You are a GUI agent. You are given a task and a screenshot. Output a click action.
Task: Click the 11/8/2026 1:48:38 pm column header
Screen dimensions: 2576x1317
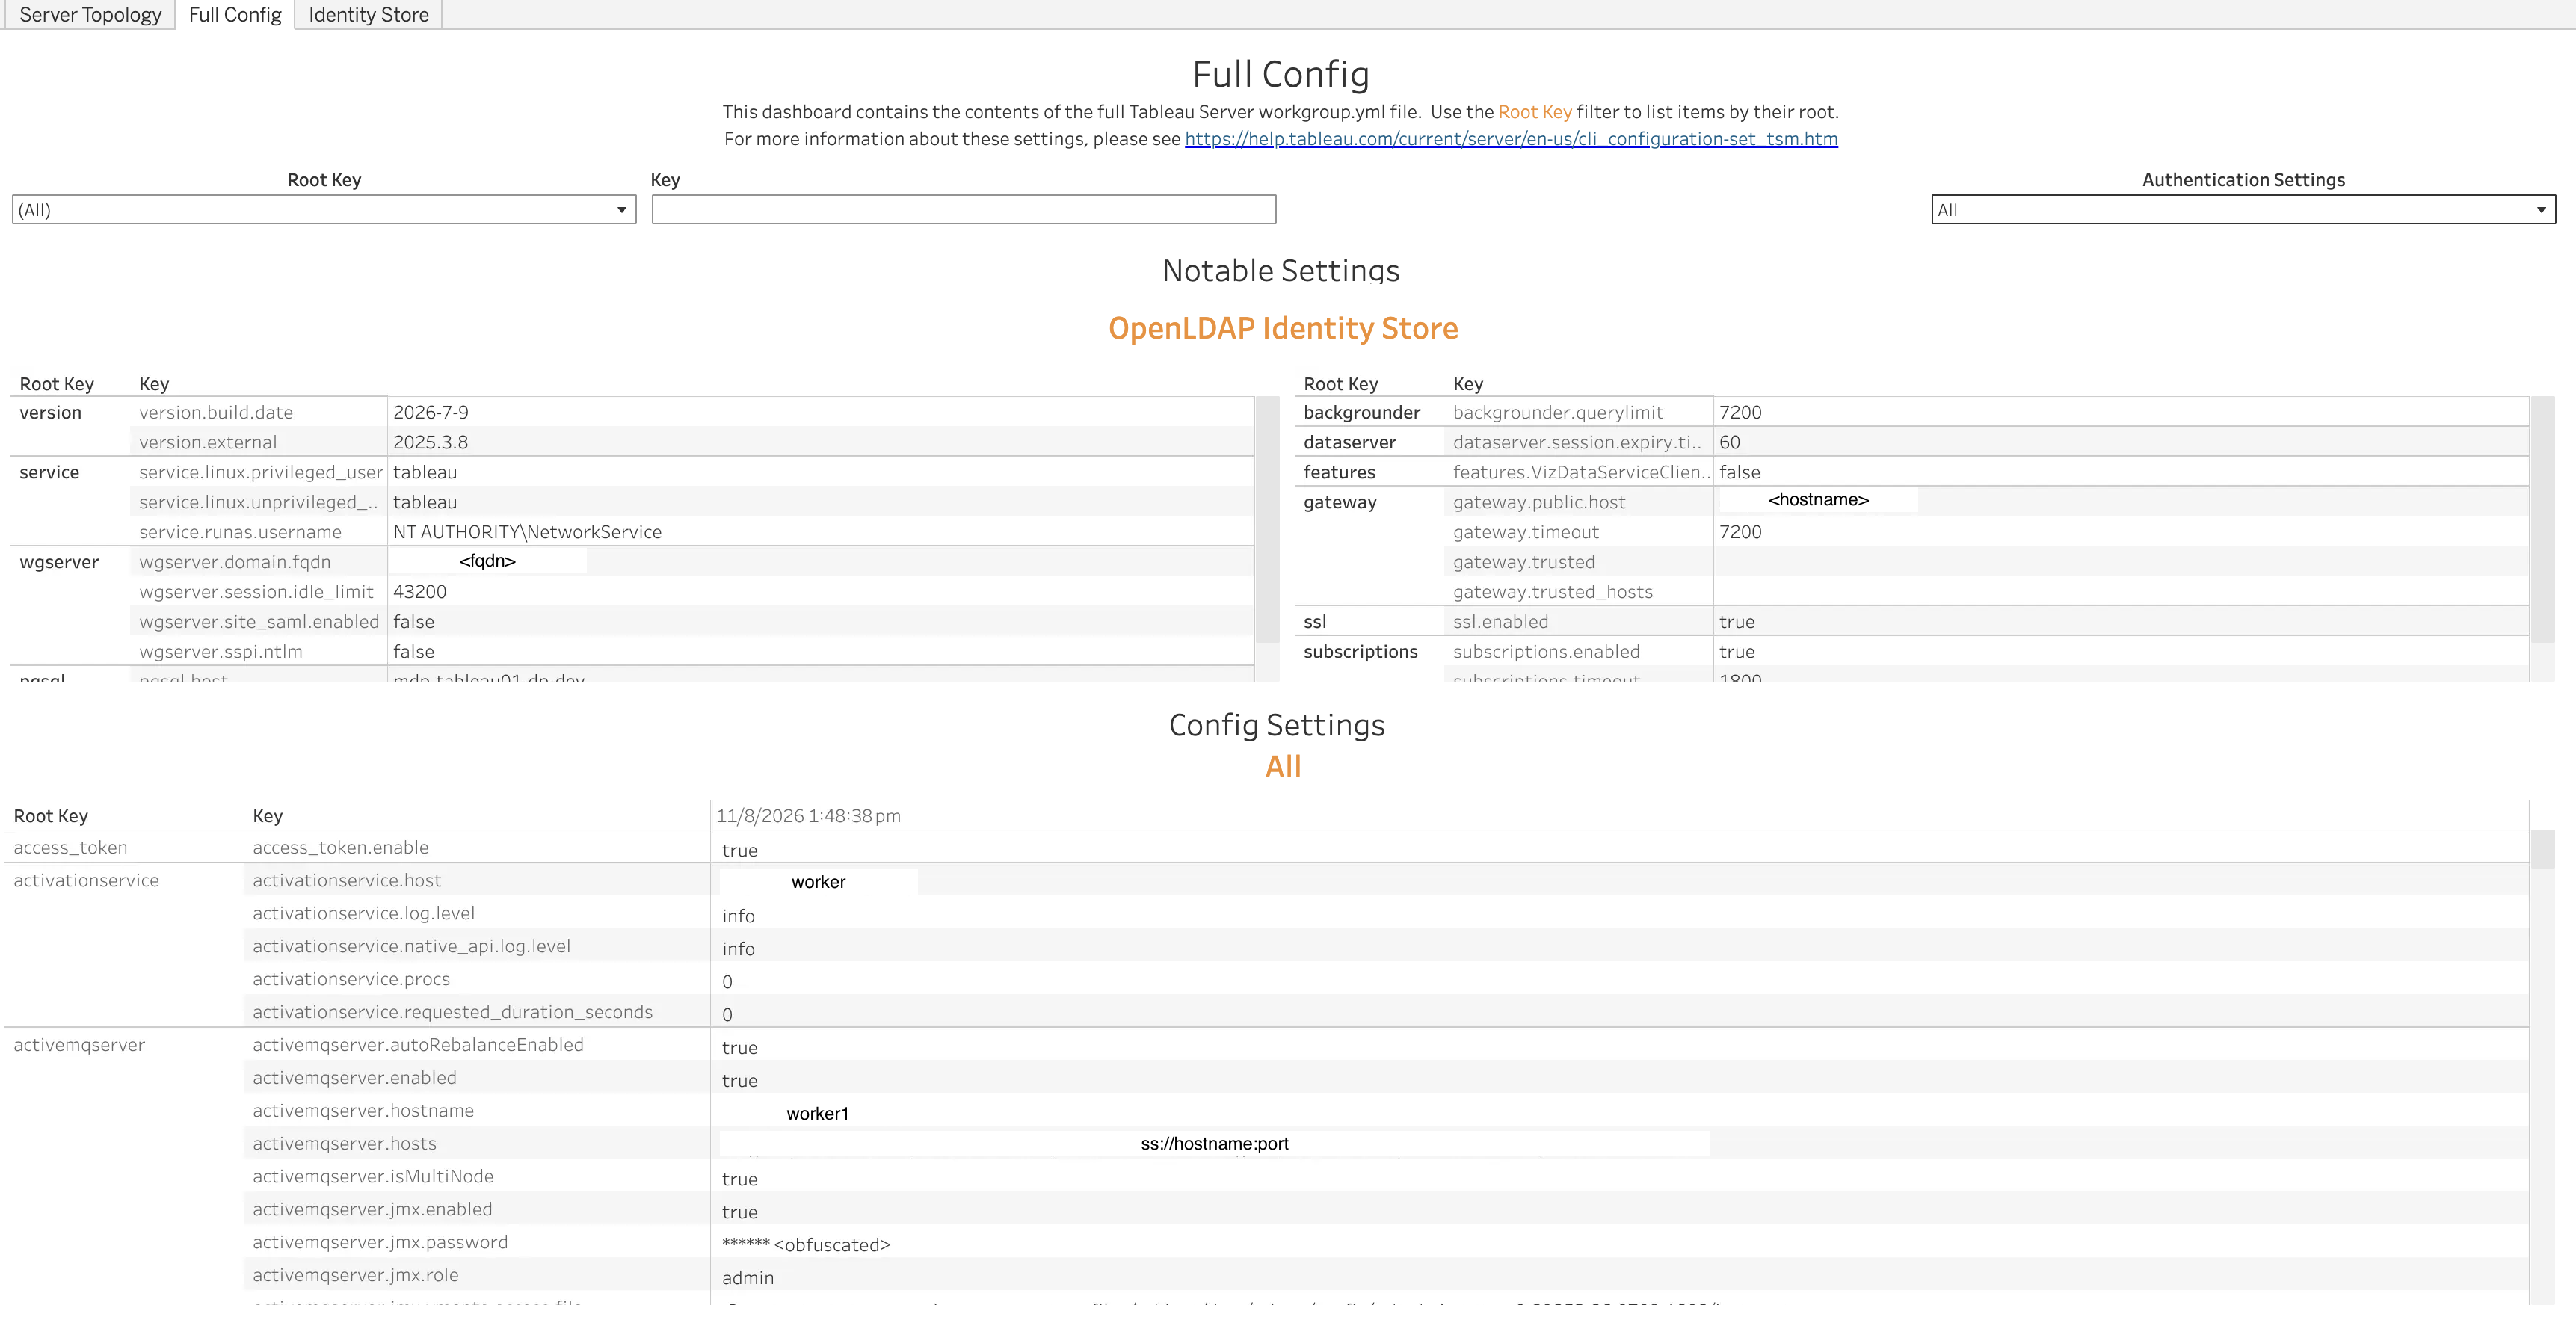pos(808,816)
